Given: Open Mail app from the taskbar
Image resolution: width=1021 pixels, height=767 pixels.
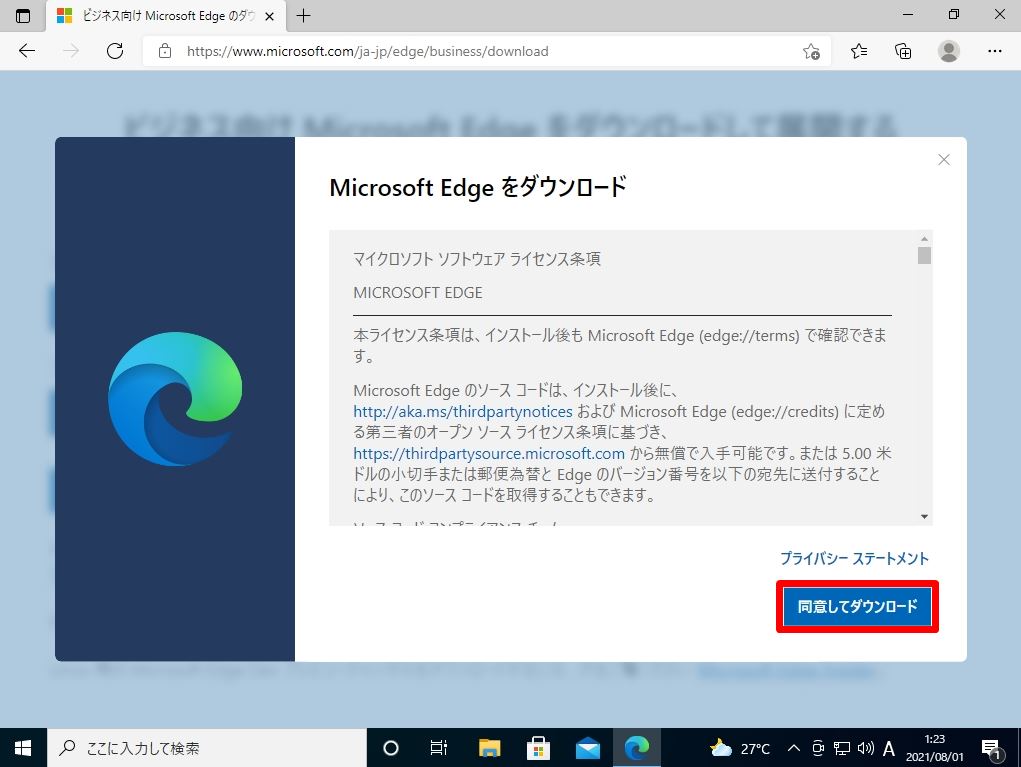Looking at the screenshot, I should (x=588, y=748).
